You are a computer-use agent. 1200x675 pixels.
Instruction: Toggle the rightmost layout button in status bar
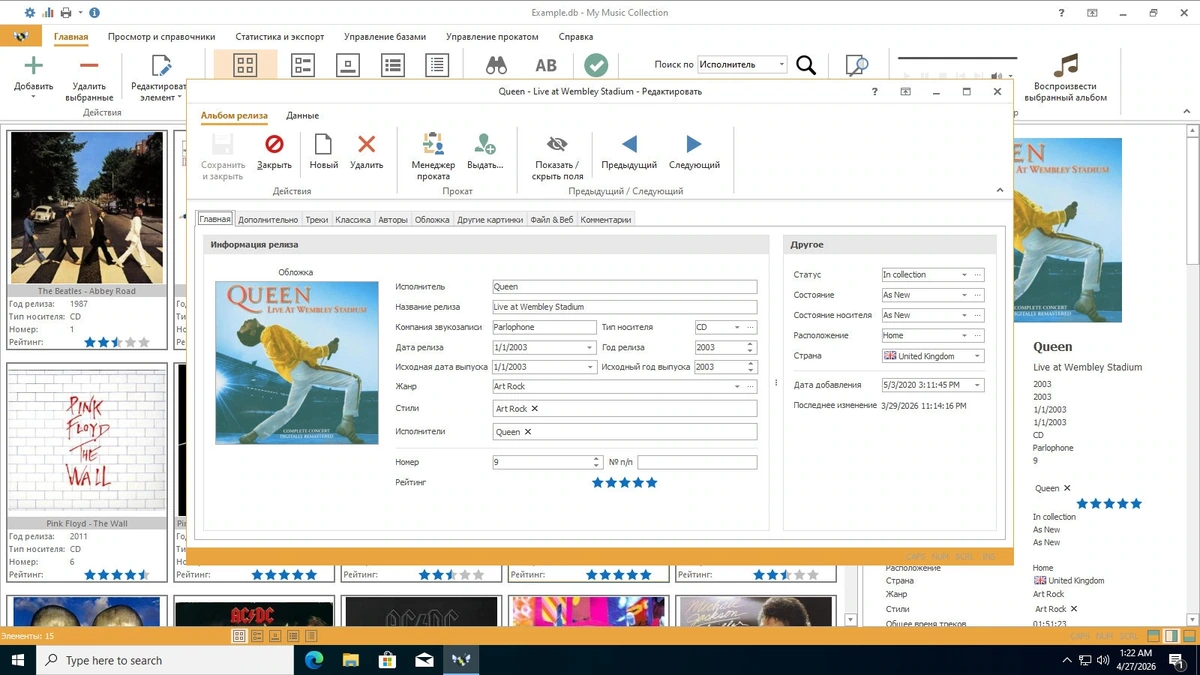(x=1189, y=636)
